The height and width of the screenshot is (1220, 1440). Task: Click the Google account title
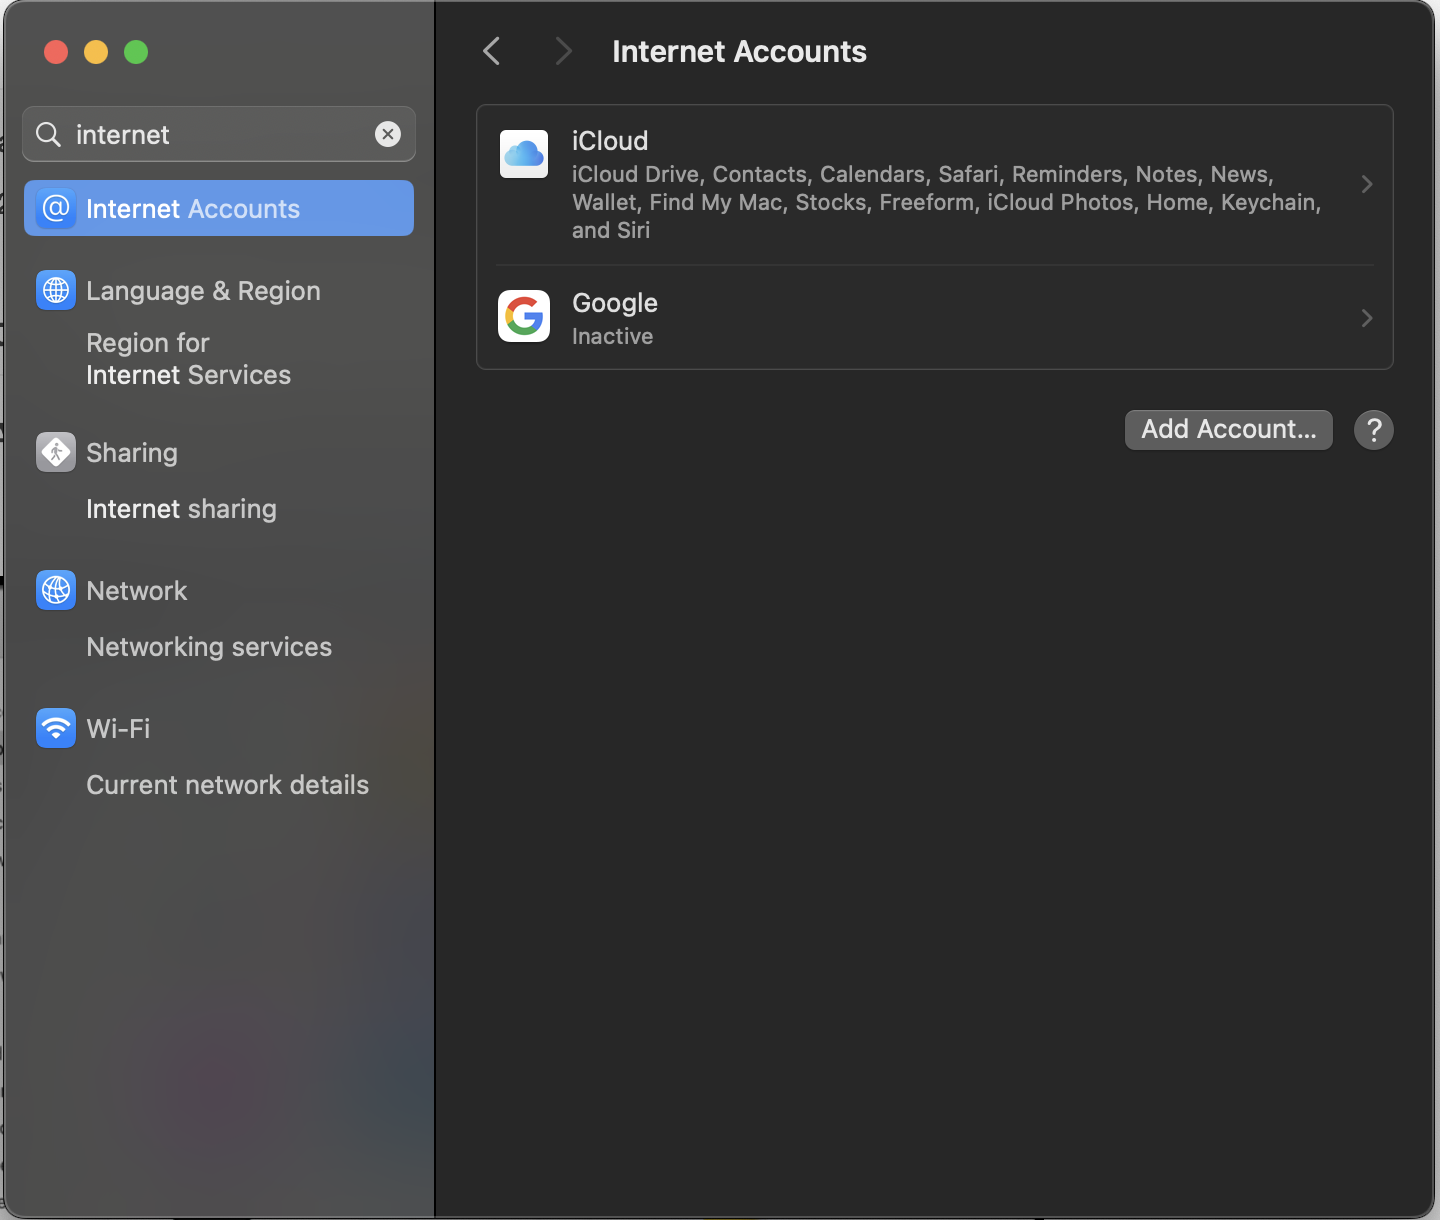pos(615,303)
